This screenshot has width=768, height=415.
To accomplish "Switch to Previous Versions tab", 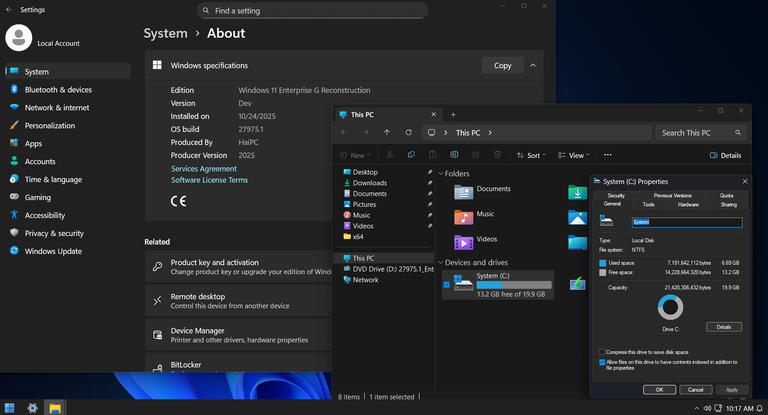I will [x=672, y=195].
